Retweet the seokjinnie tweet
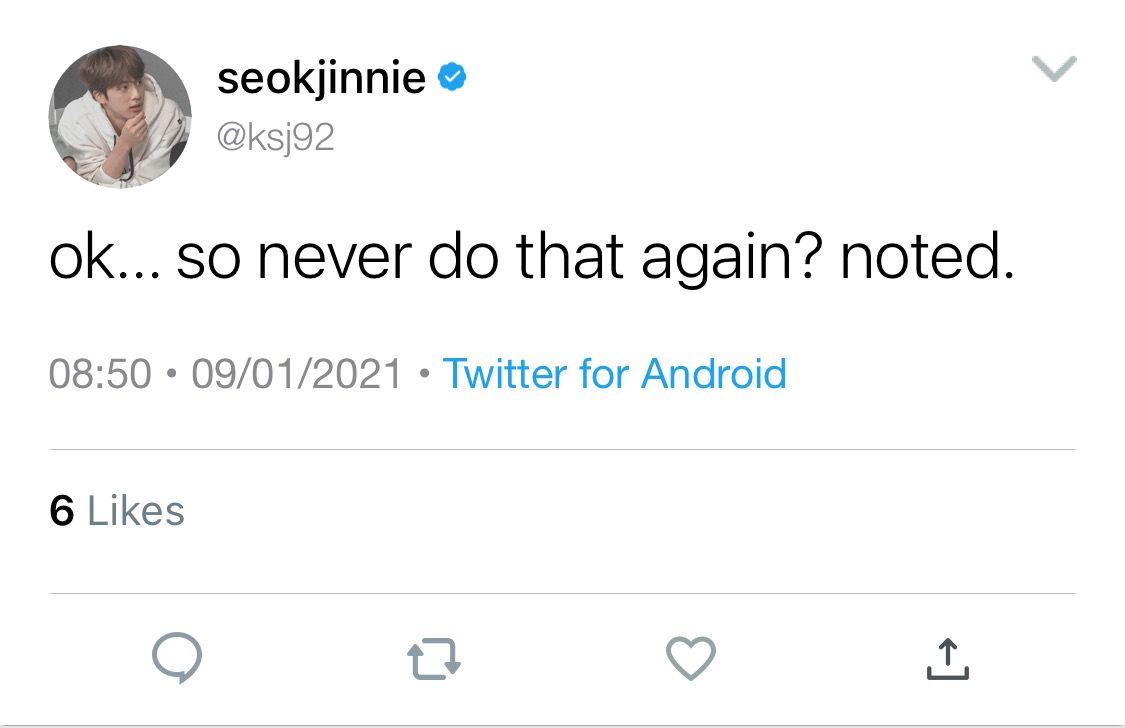 pos(434,659)
